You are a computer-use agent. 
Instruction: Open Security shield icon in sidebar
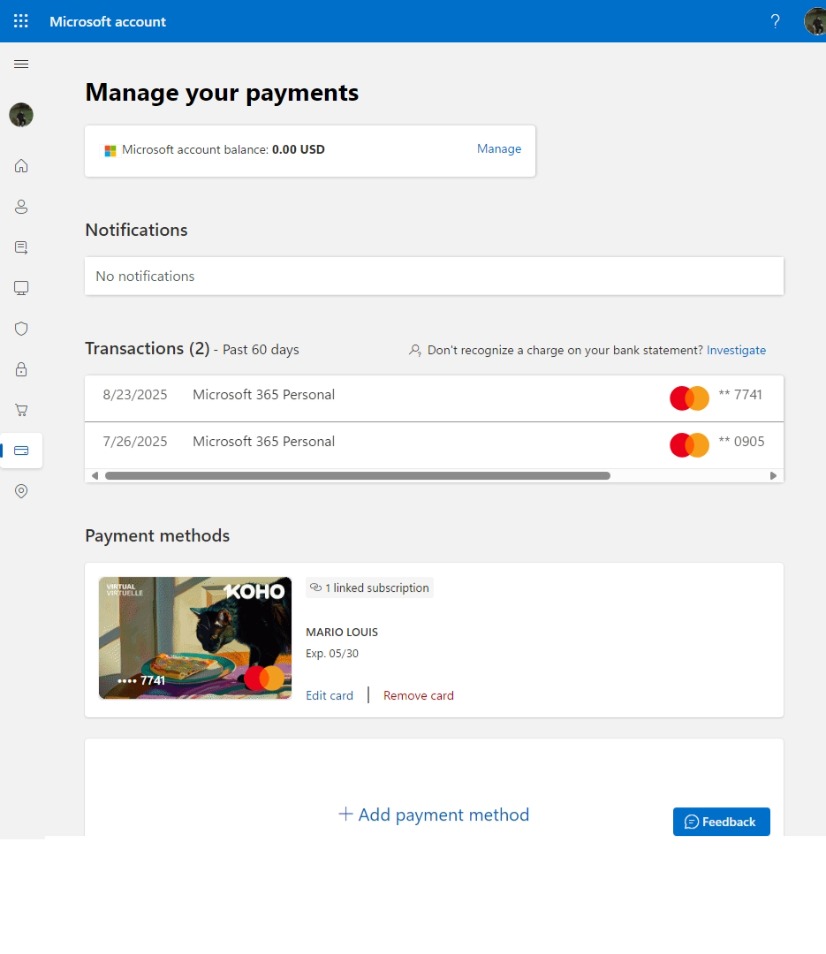pyautogui.click(x=21, y=329)
